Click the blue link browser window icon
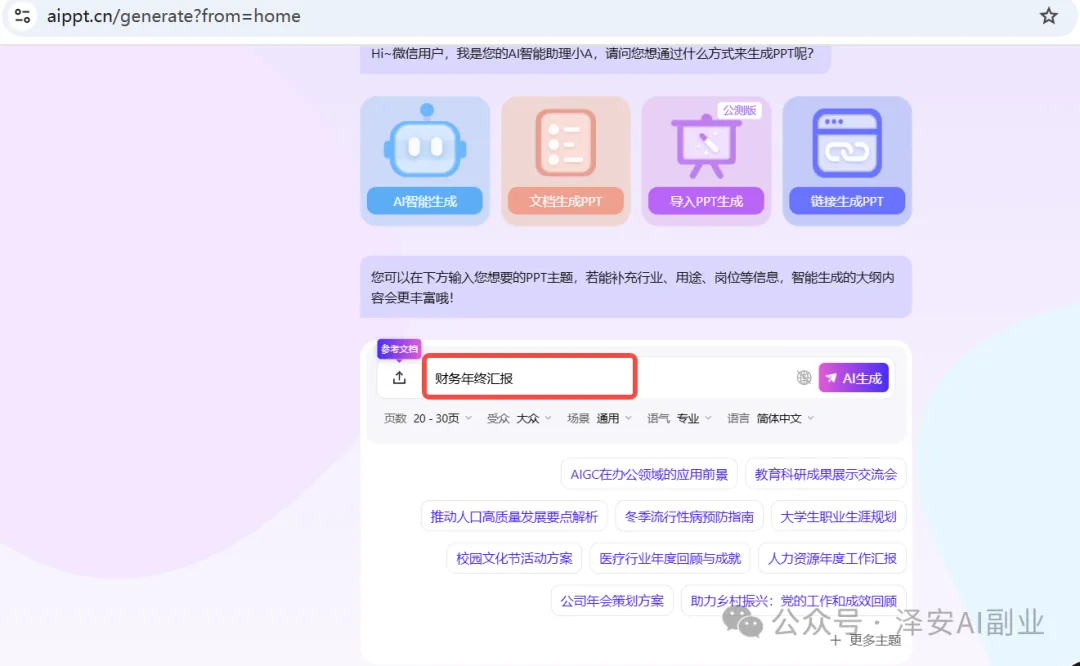Viewport: 1080px width, 666px height. click(x=847, y=143)
